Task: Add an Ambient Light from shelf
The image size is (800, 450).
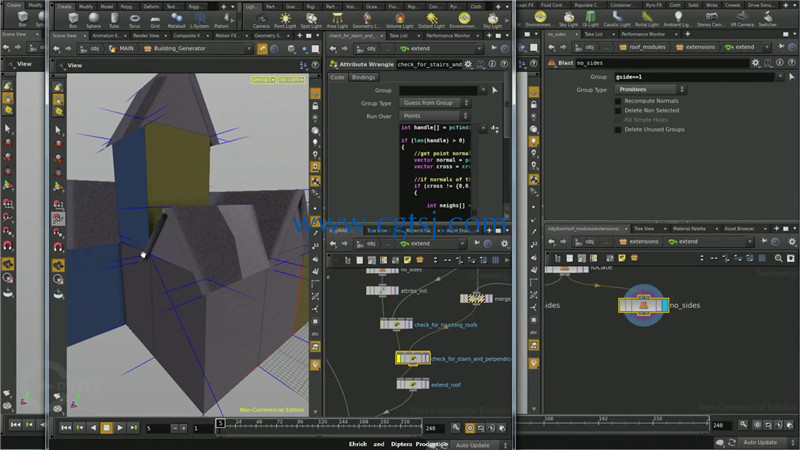Action: click(x=678, y=19)
